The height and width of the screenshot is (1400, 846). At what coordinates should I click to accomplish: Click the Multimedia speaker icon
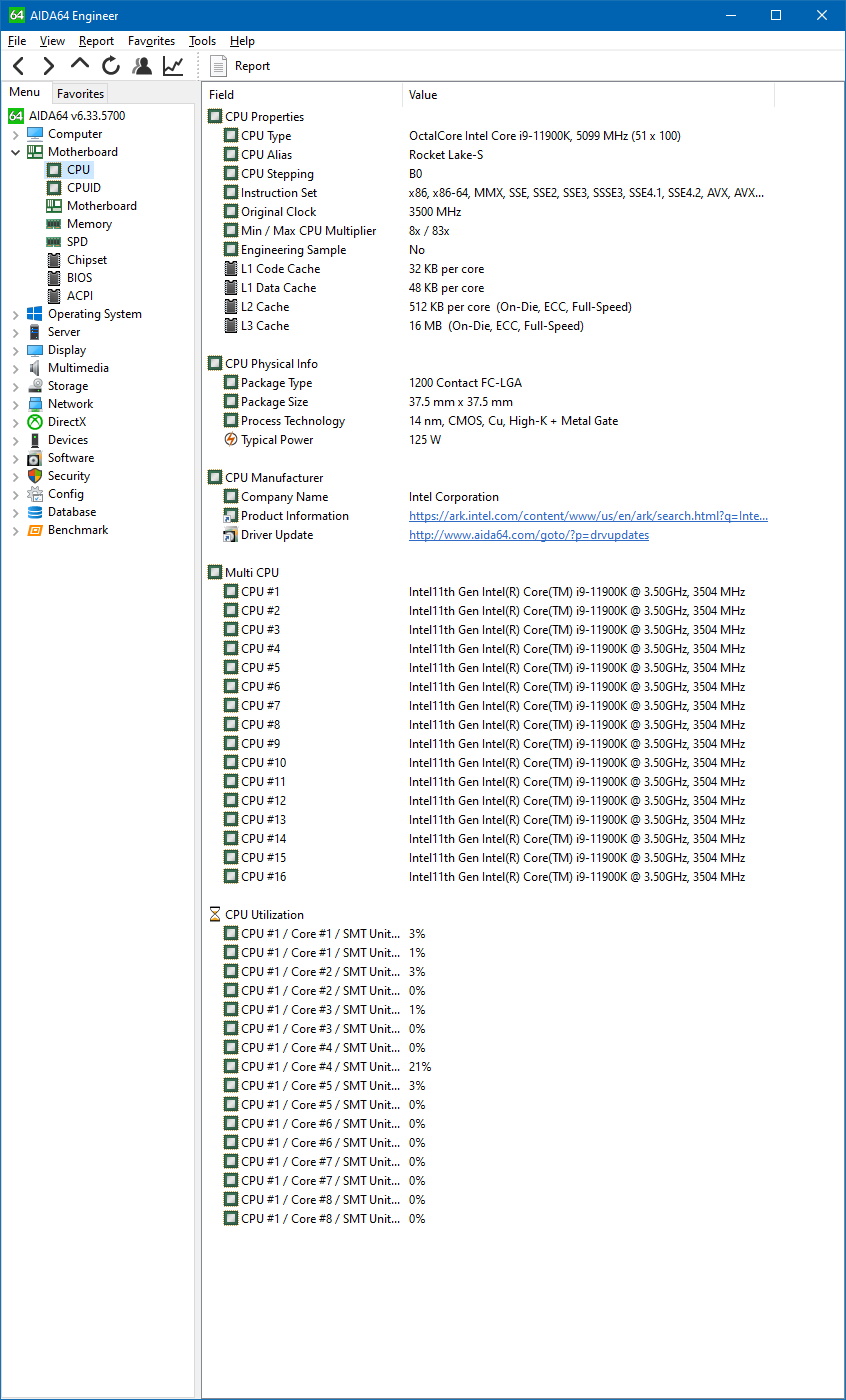35,368
